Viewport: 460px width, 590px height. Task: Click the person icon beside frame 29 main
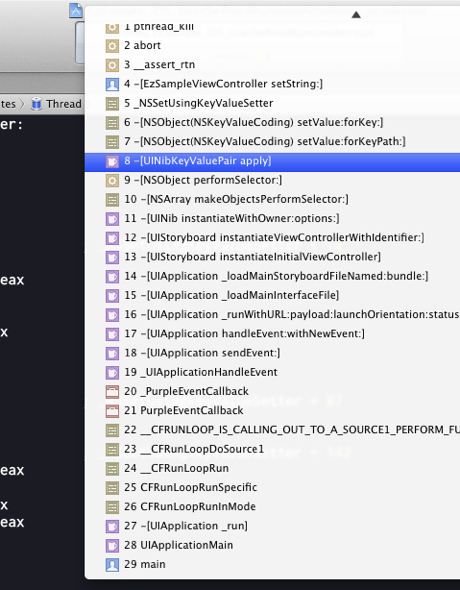[112, 565]
